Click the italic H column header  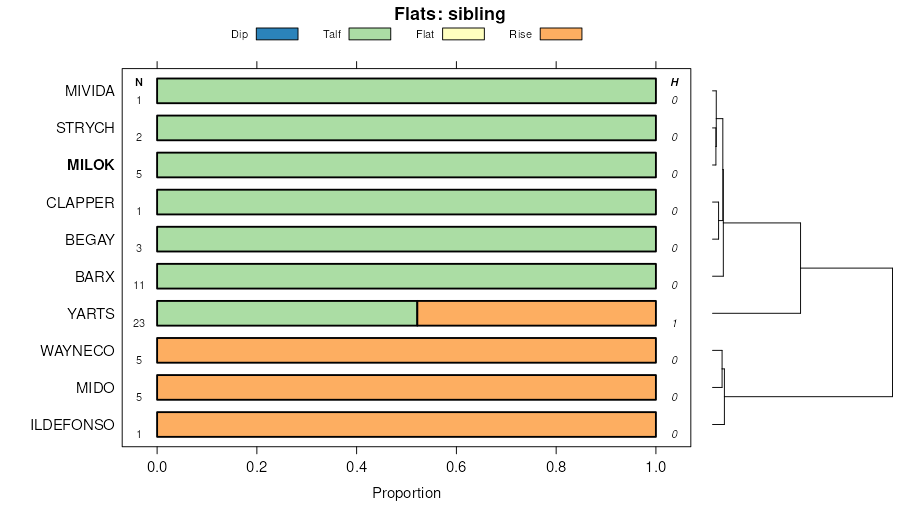[674, 82]
